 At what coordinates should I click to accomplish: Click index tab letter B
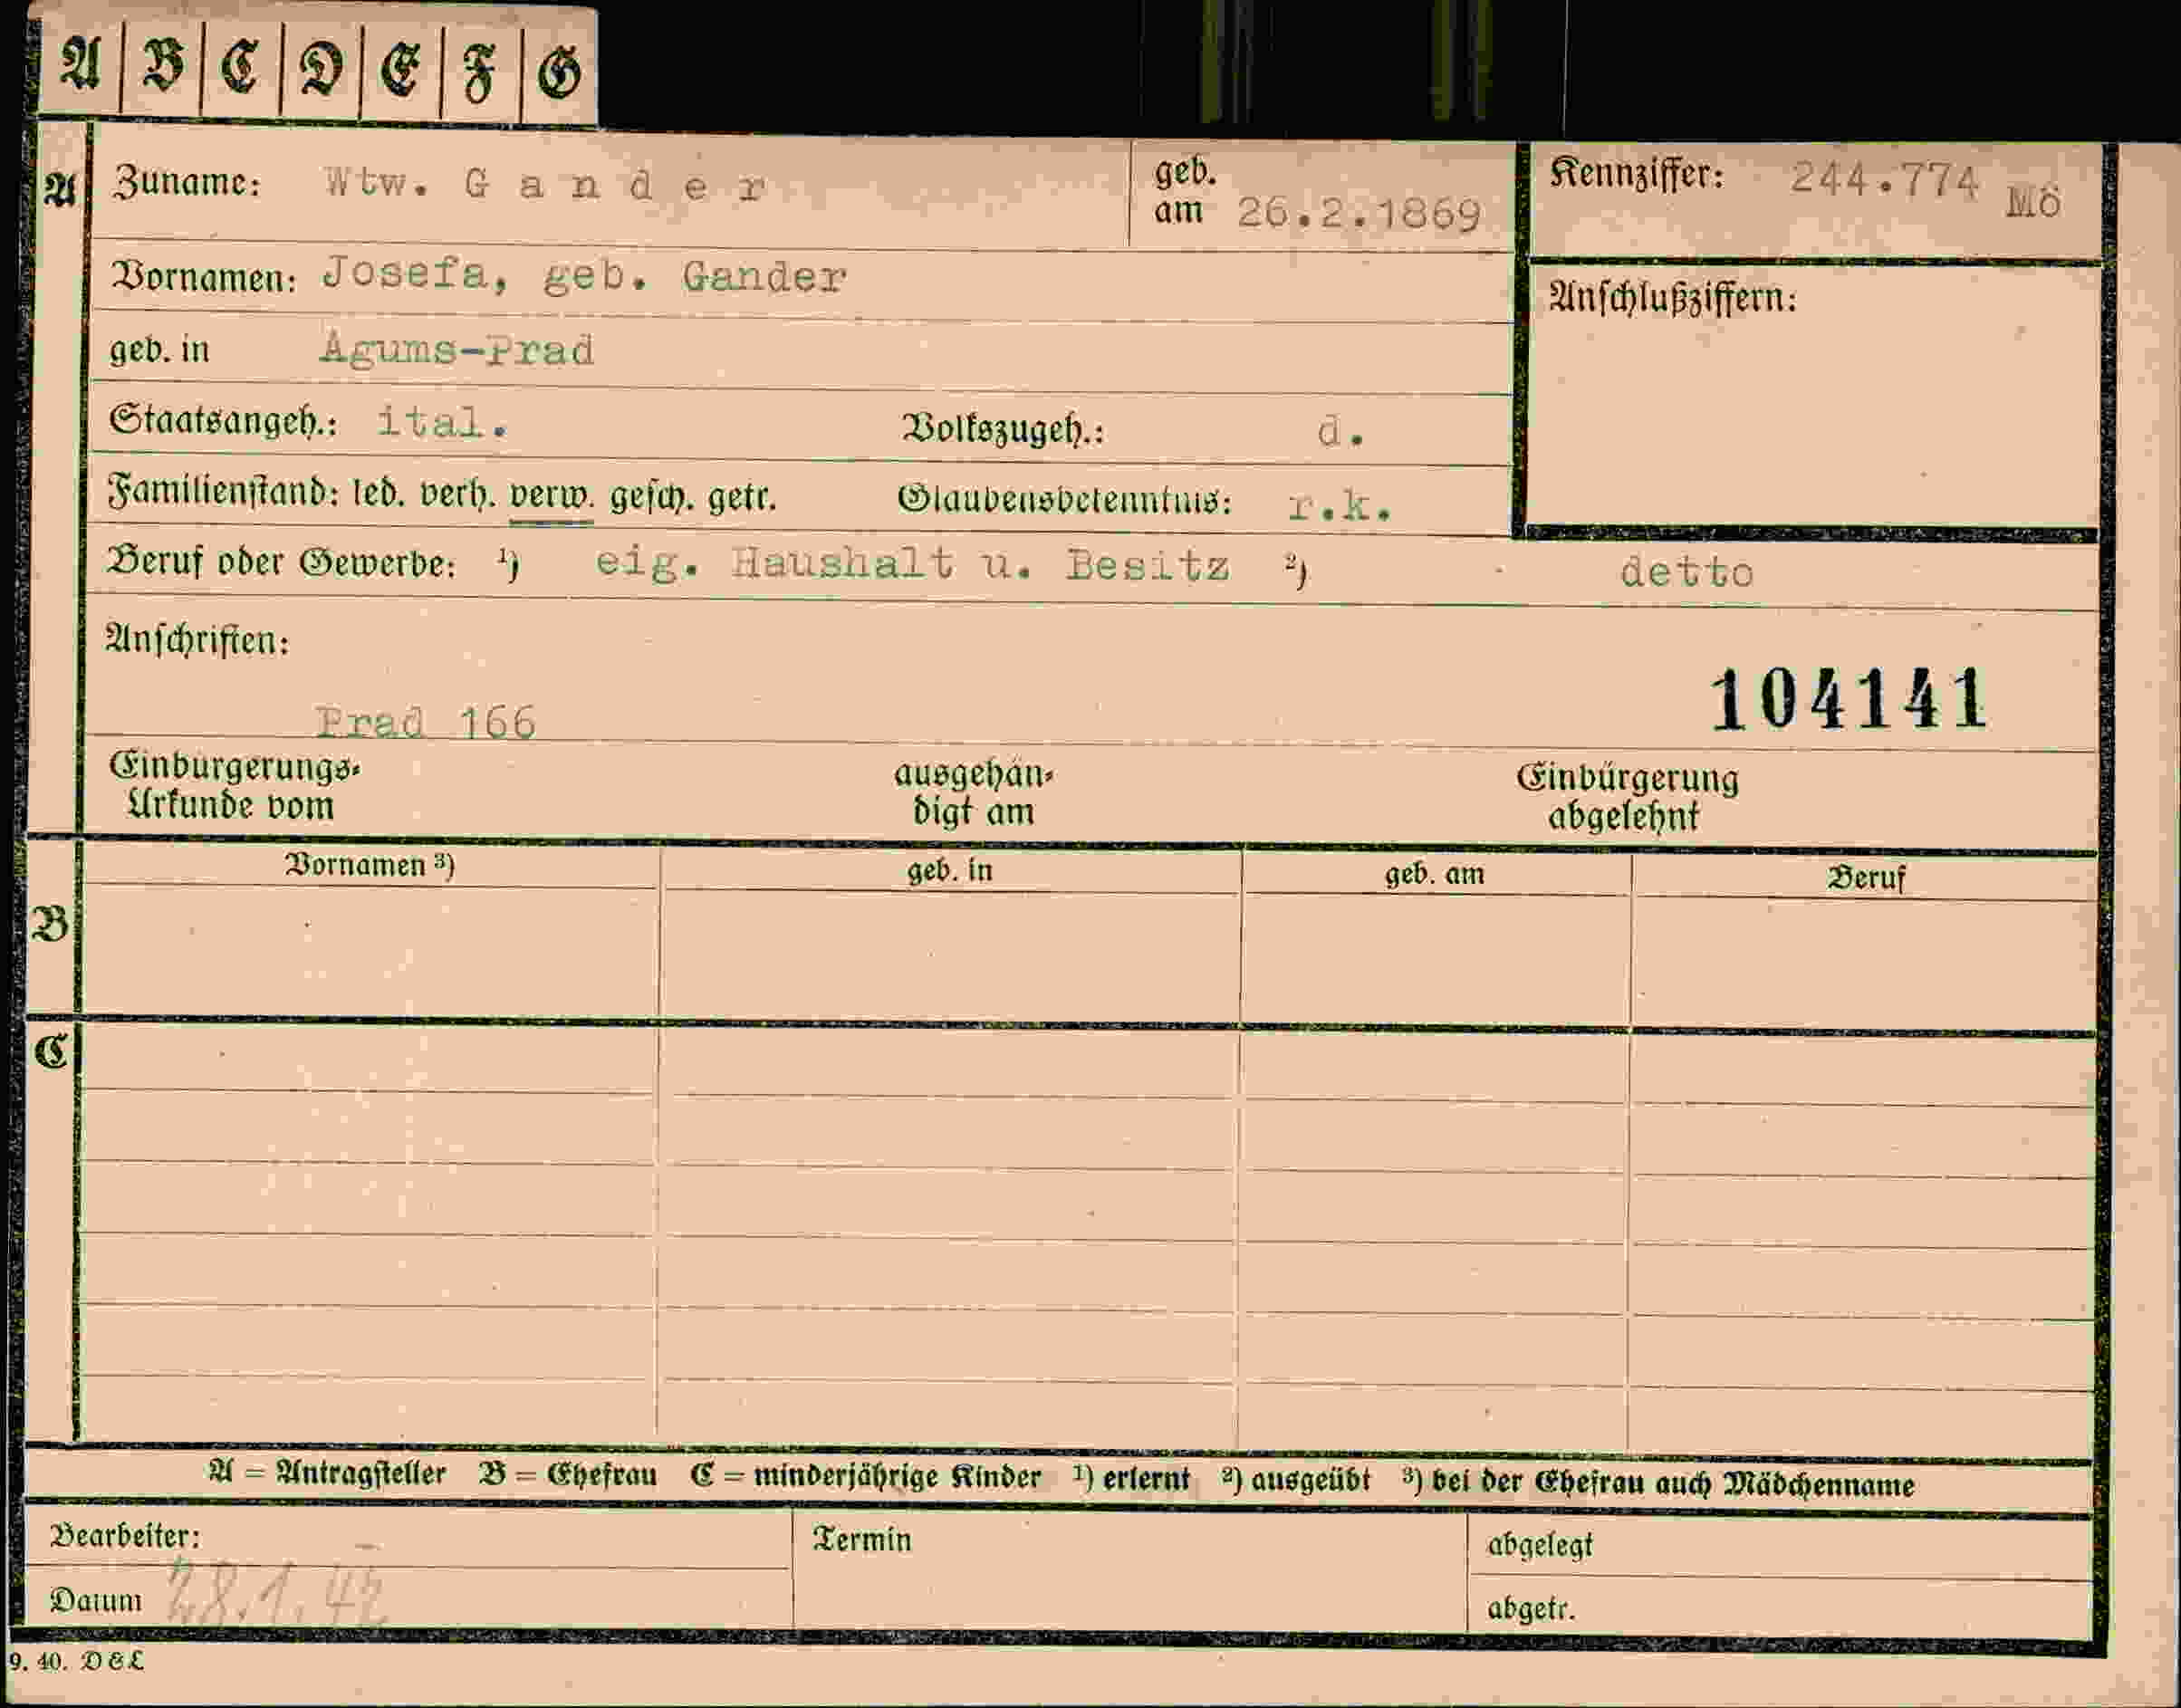pyautogui.click(x=163, y=68)
